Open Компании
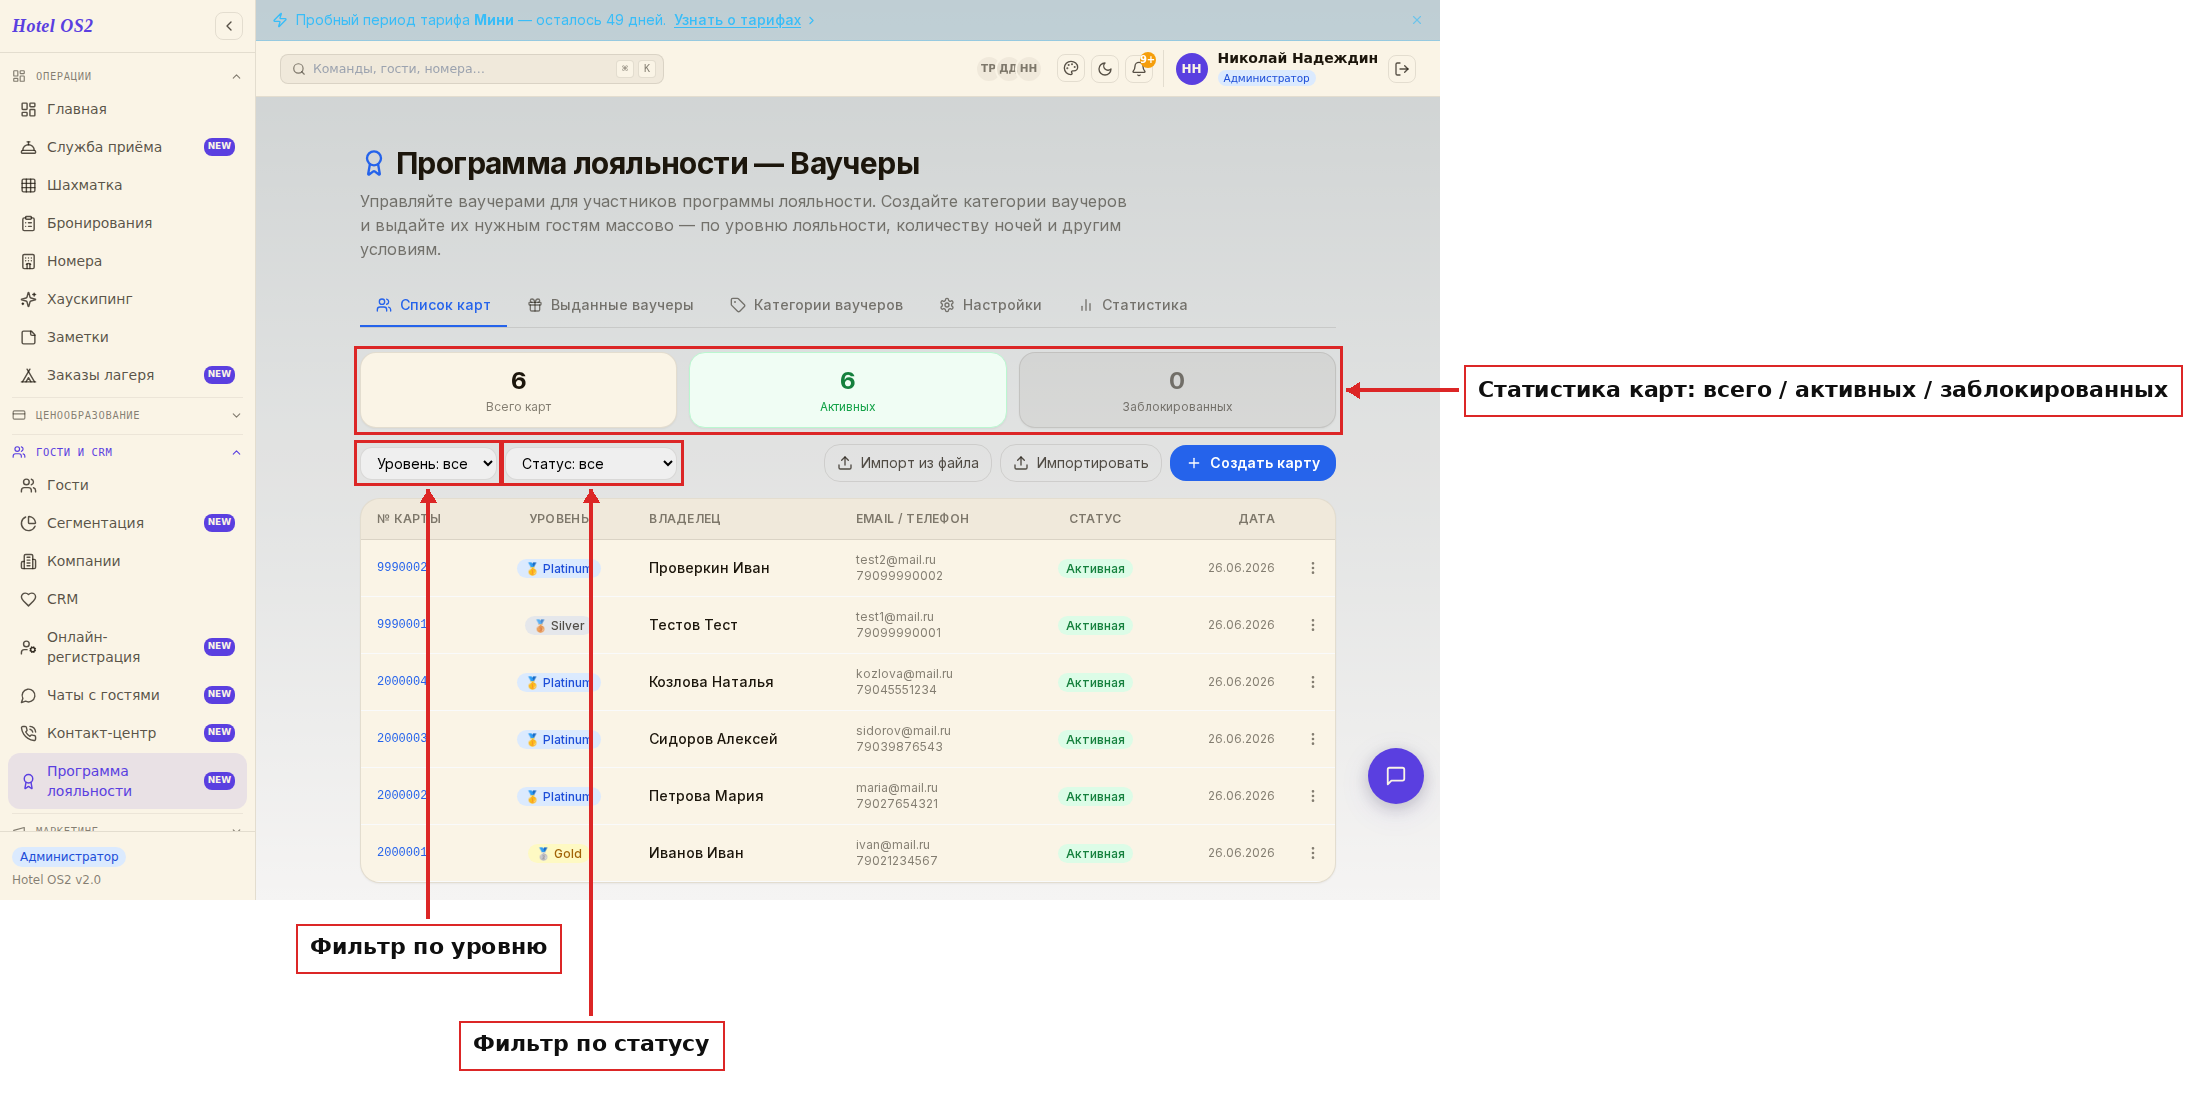Viewport: 2206px width, 1094px height. tap(127, 561)
